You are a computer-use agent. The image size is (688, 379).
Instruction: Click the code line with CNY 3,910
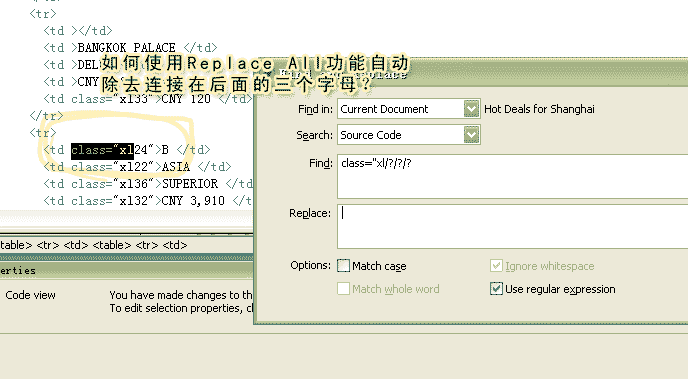tap(148, 201)
